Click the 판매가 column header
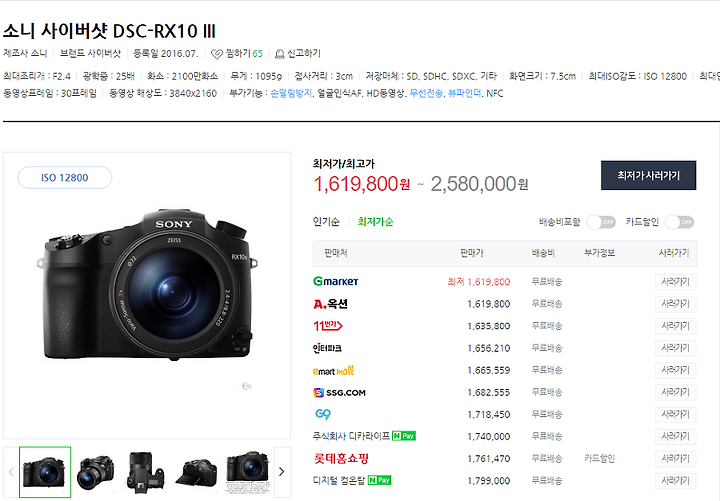Viewport: 720px width, 501px height. click(472, 253)
